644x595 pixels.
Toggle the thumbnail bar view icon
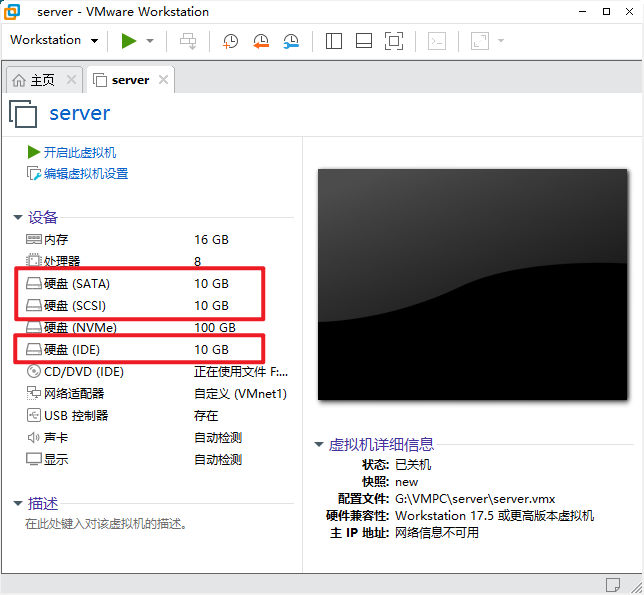[x=364, y=41]
